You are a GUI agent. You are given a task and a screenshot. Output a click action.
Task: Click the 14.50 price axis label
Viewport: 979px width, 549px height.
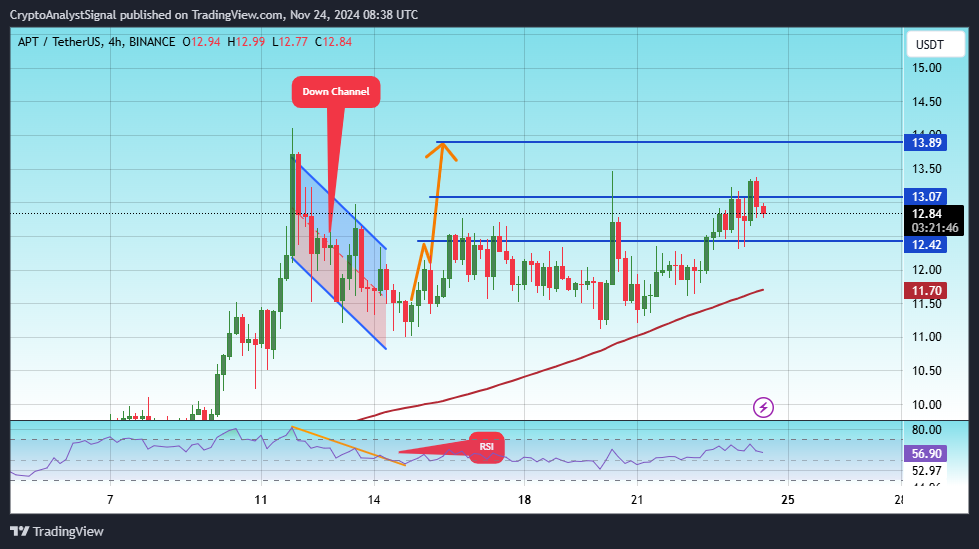[x=927, y=102]
